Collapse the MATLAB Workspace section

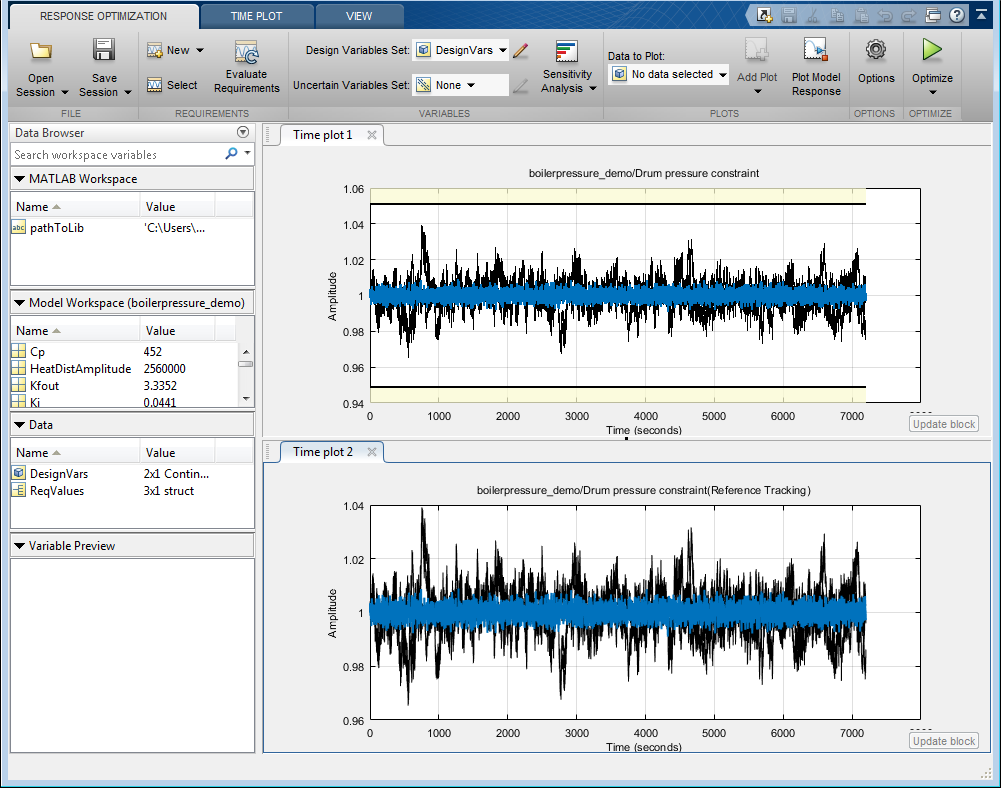19,179
